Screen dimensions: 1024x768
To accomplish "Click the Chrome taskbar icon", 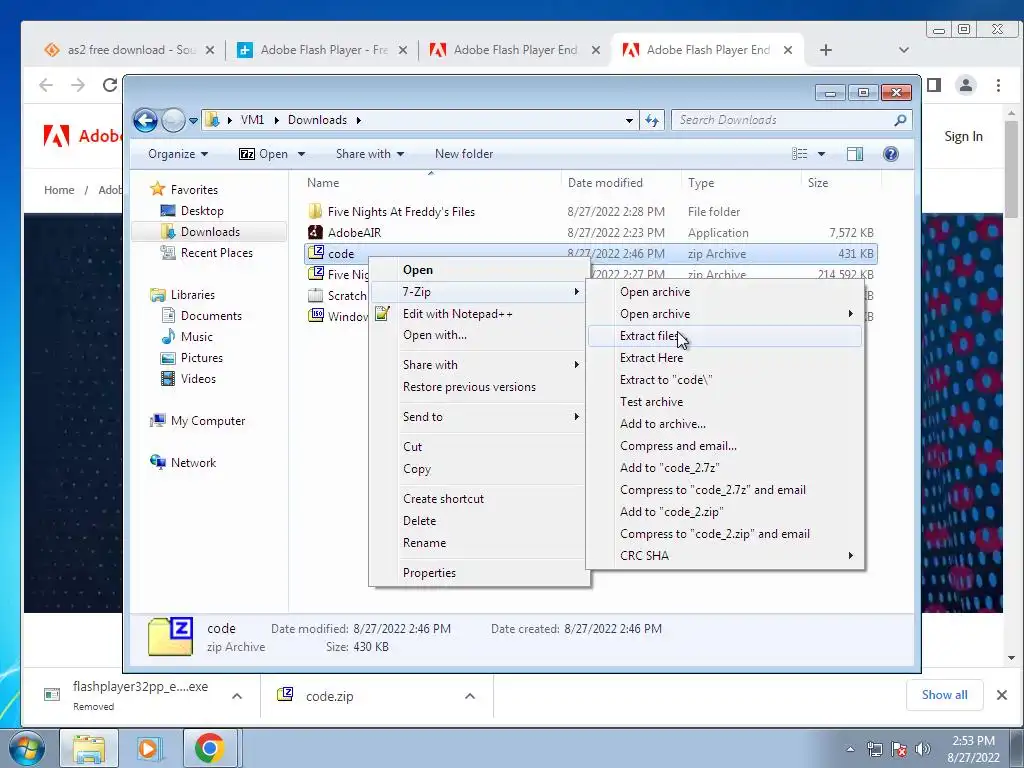I will tap(209, 748).
